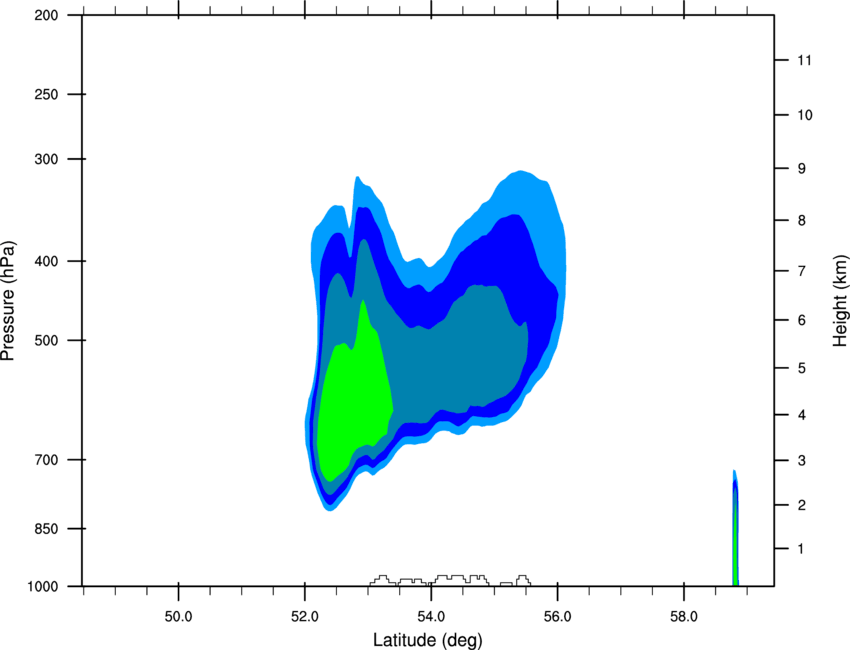Select the 200 pressure tick label
This screenshot has width=850, height=650.
(46, 15)
